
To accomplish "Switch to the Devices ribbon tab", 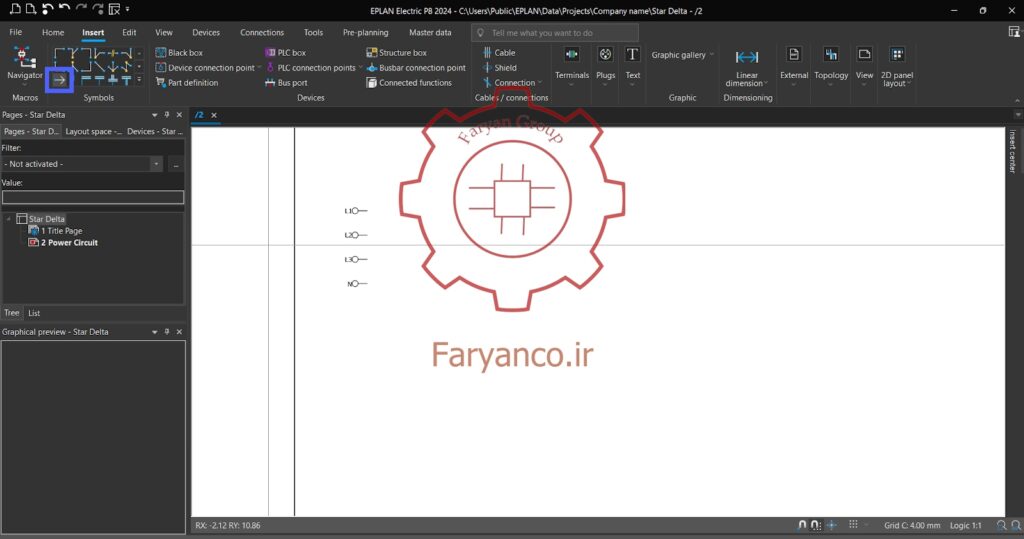I will [x=206, y=32].
